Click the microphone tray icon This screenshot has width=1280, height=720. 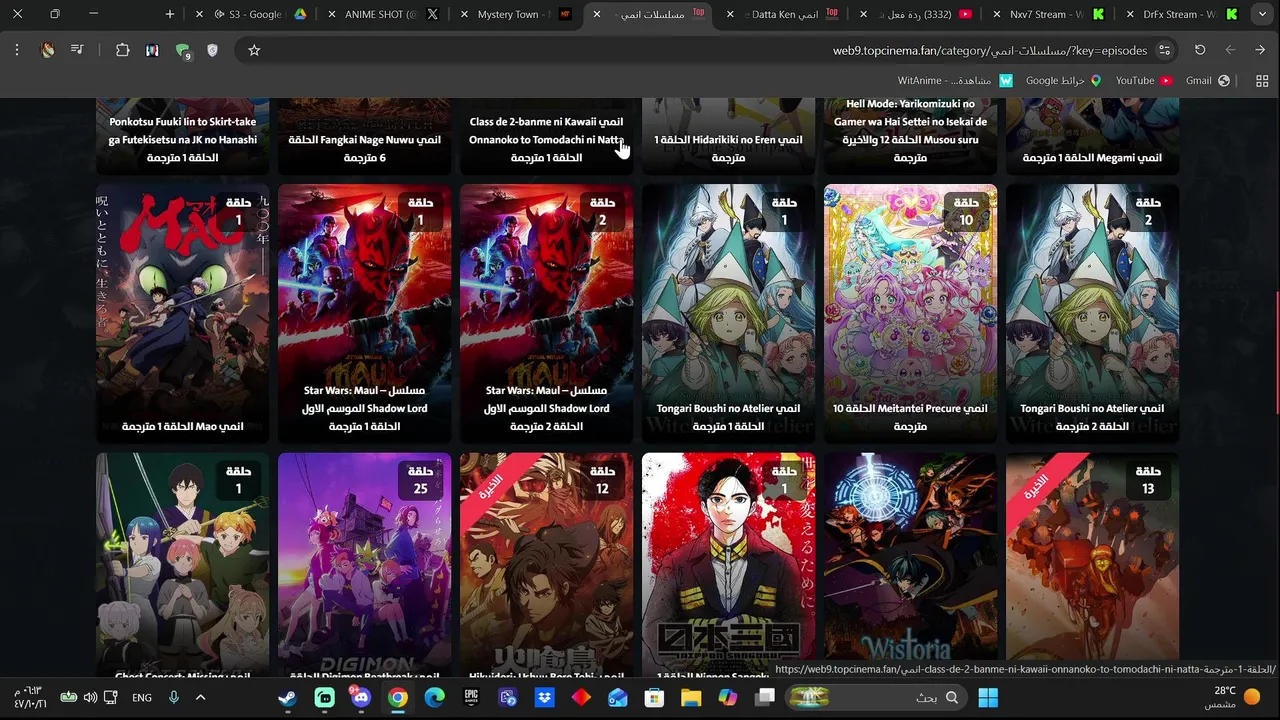coord(174,697)
